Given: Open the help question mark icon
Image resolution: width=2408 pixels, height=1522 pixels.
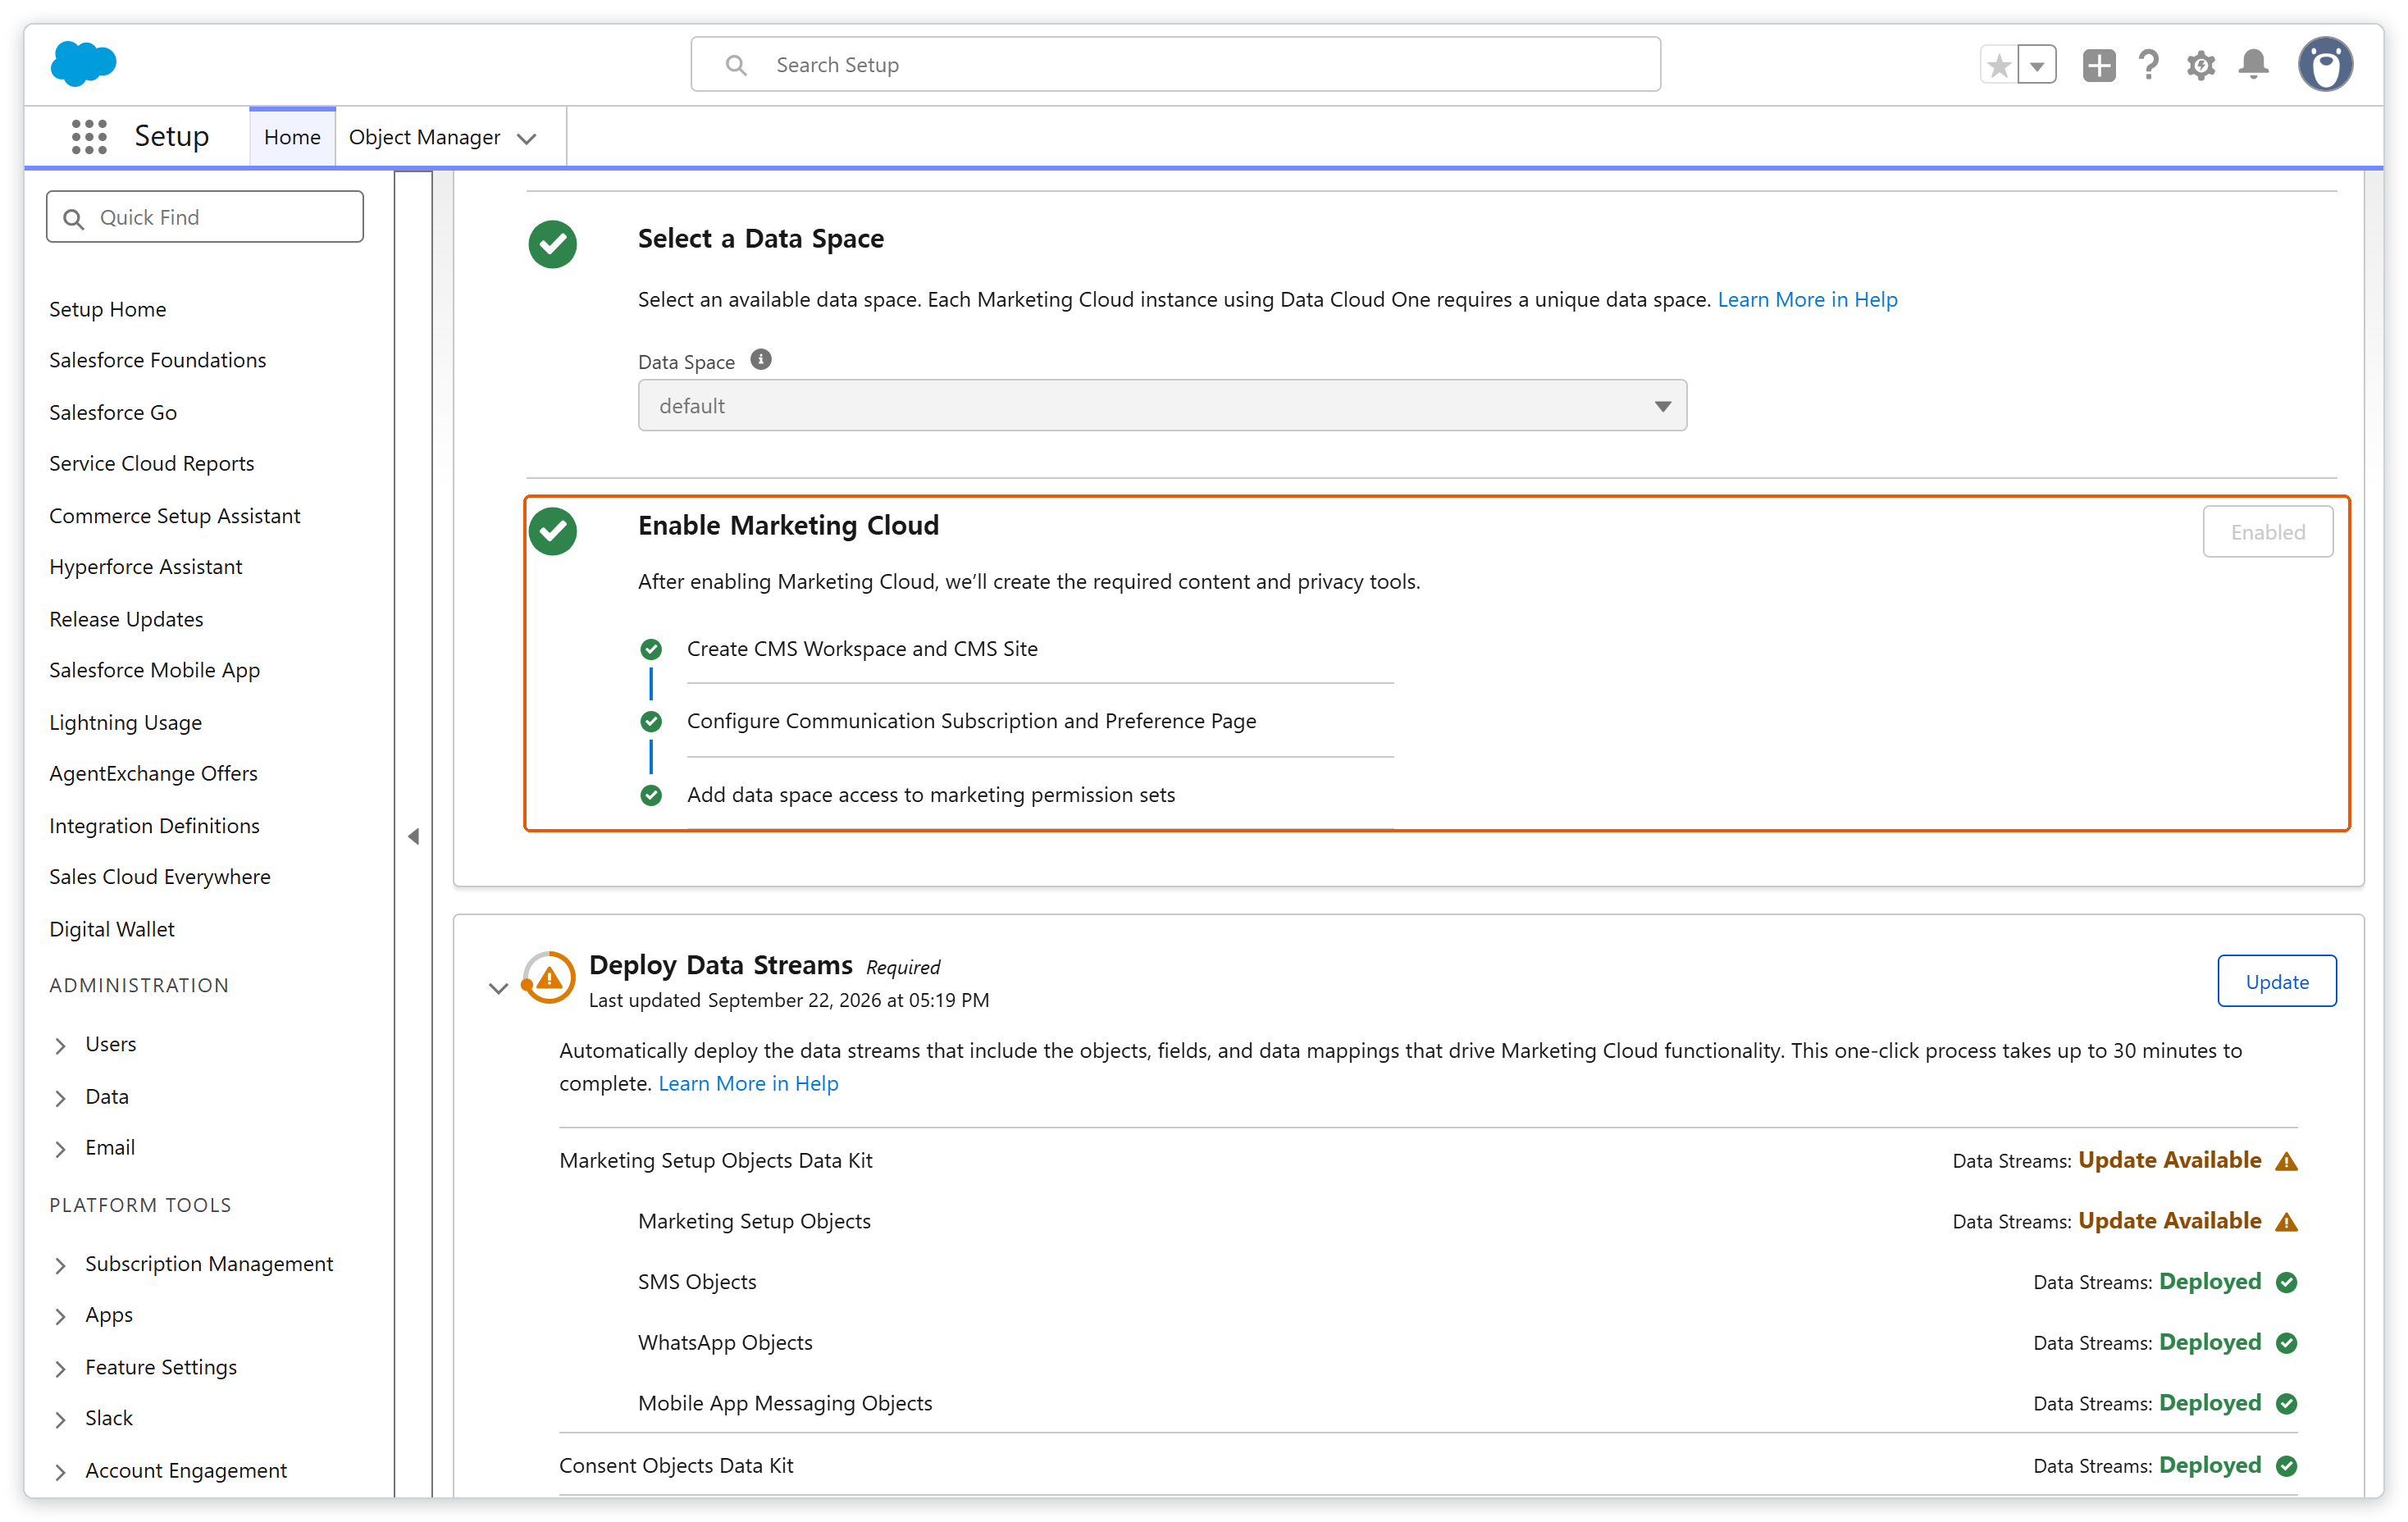Looking at the screenshot, I should click(x=2148, y=65).
